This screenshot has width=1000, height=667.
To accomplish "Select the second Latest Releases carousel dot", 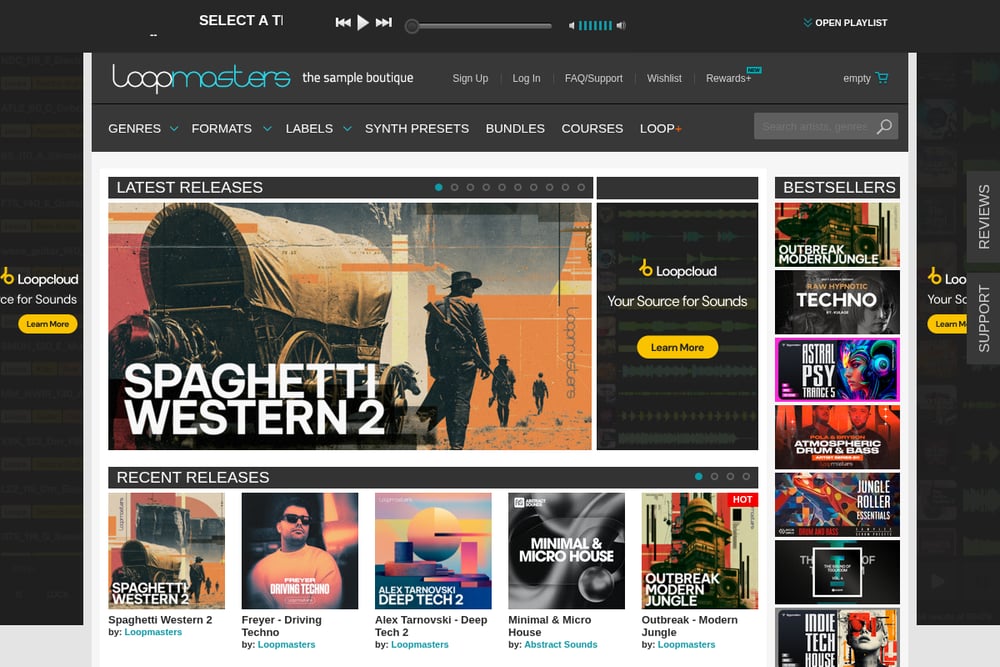I will click(x=455, y=187).
